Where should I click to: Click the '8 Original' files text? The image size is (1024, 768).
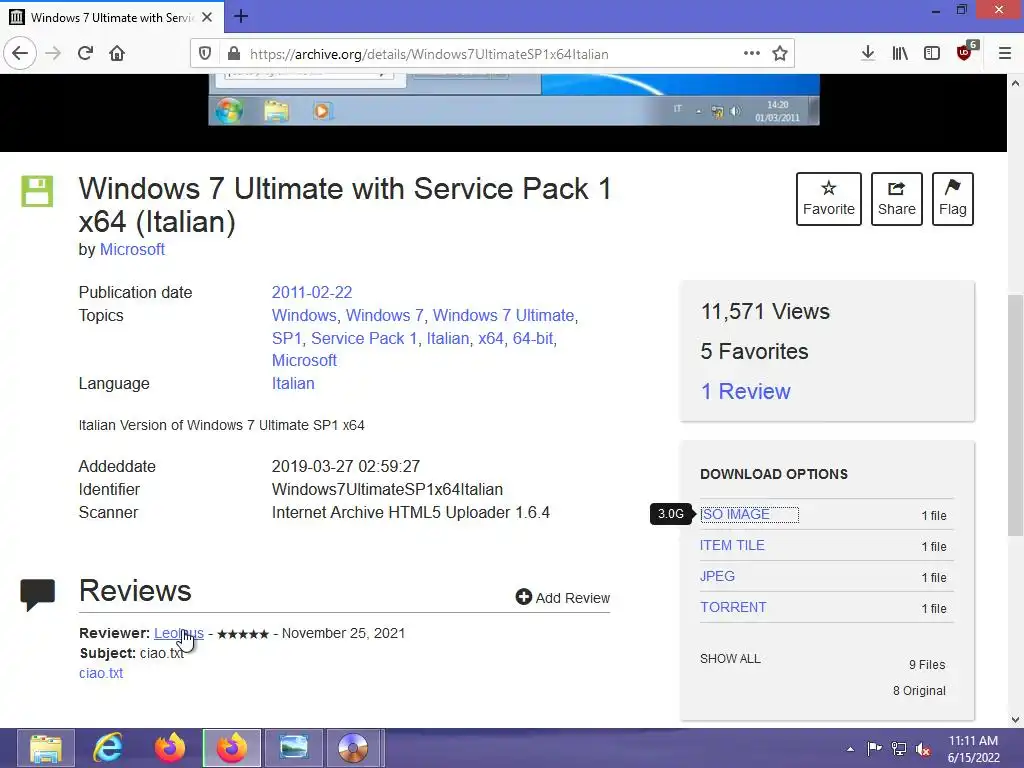tap(919, 691)
